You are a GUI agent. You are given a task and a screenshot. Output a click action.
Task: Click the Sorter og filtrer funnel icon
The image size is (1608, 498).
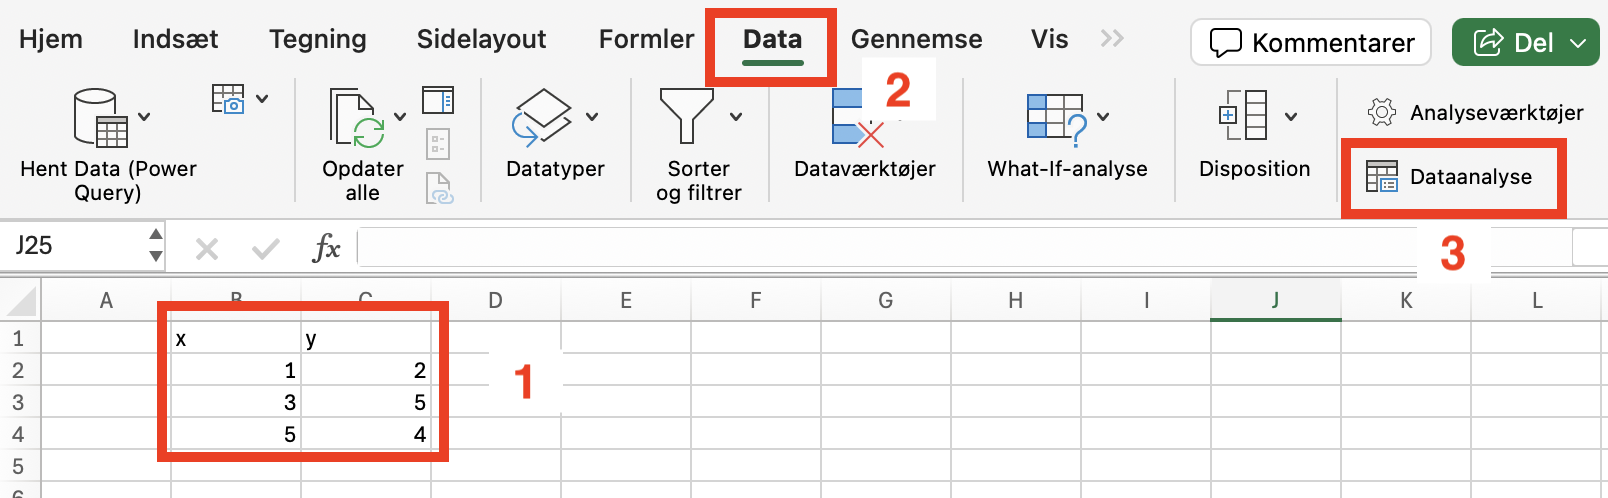tap(686, 116)
